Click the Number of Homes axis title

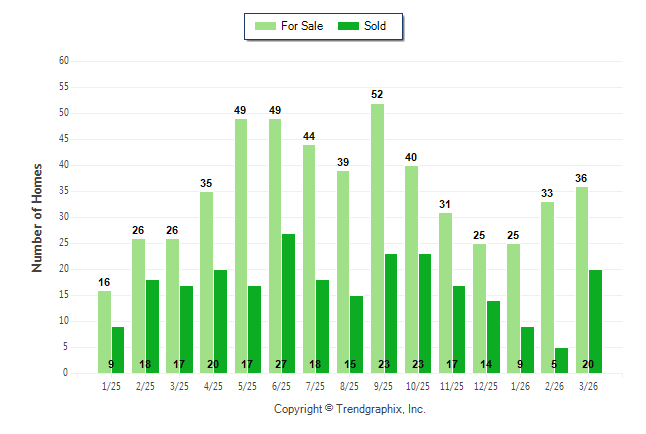[37, 217]
